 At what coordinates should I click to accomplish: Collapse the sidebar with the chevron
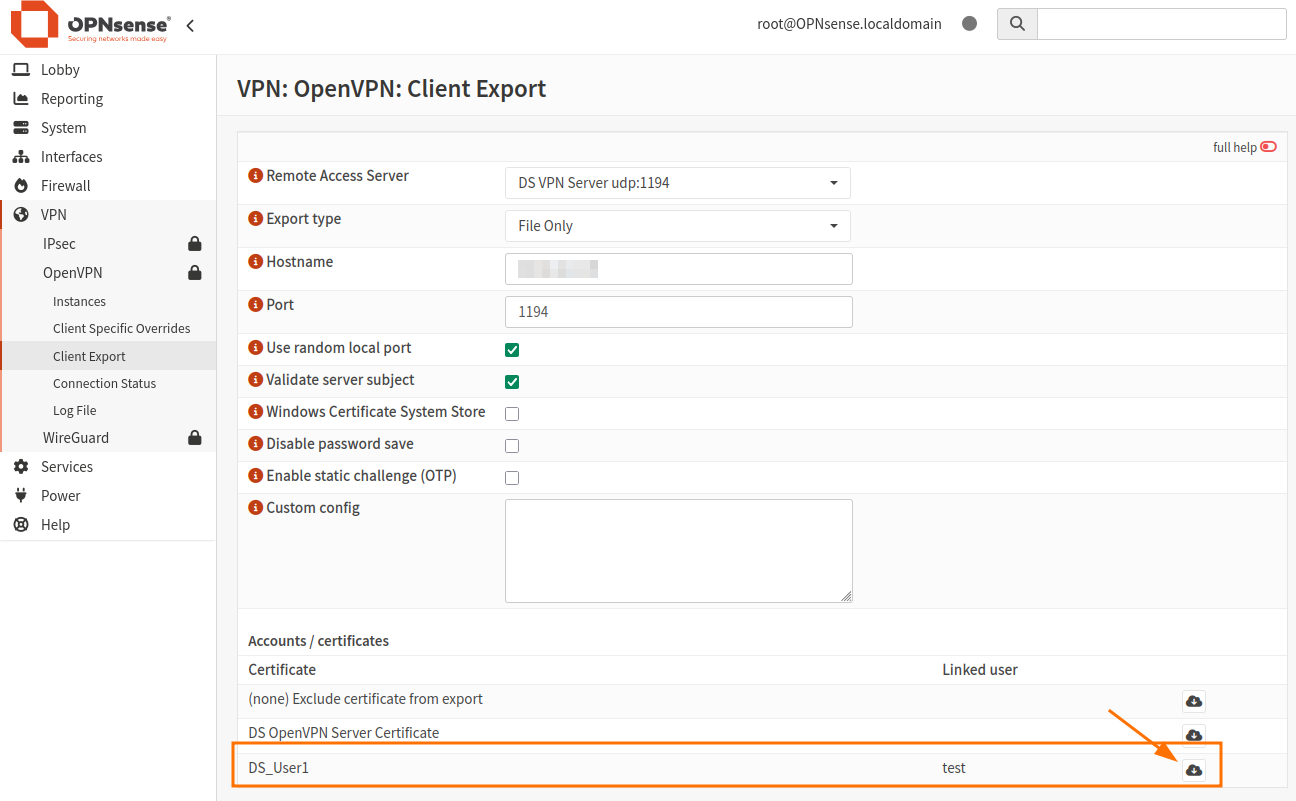click(190, 26)
